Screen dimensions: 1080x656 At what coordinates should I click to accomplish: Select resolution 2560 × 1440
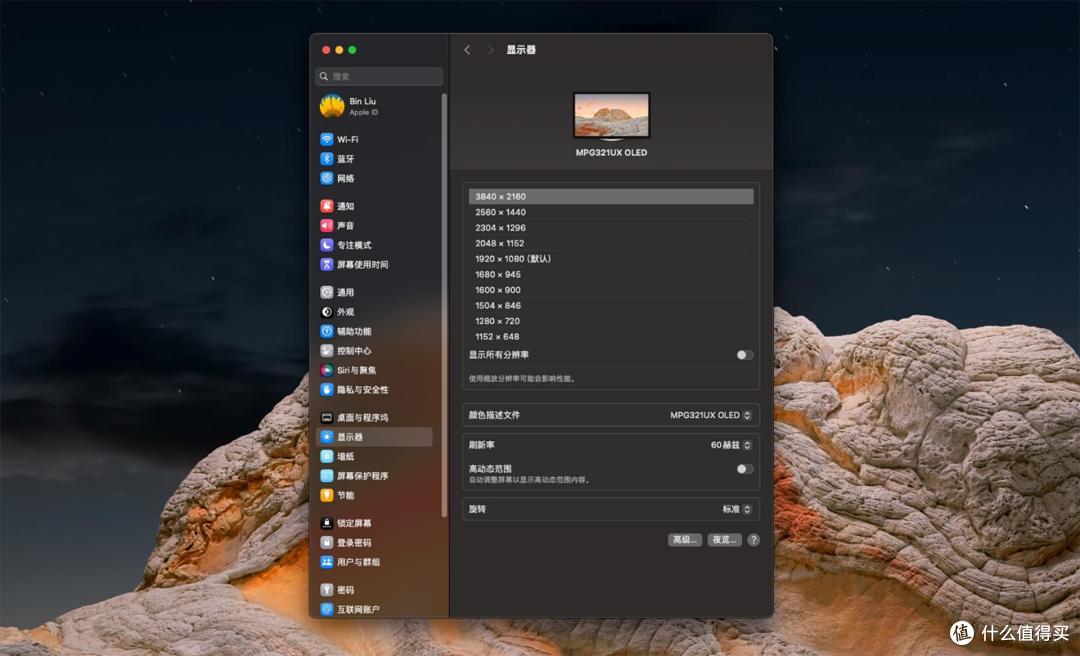coord(611,212)
